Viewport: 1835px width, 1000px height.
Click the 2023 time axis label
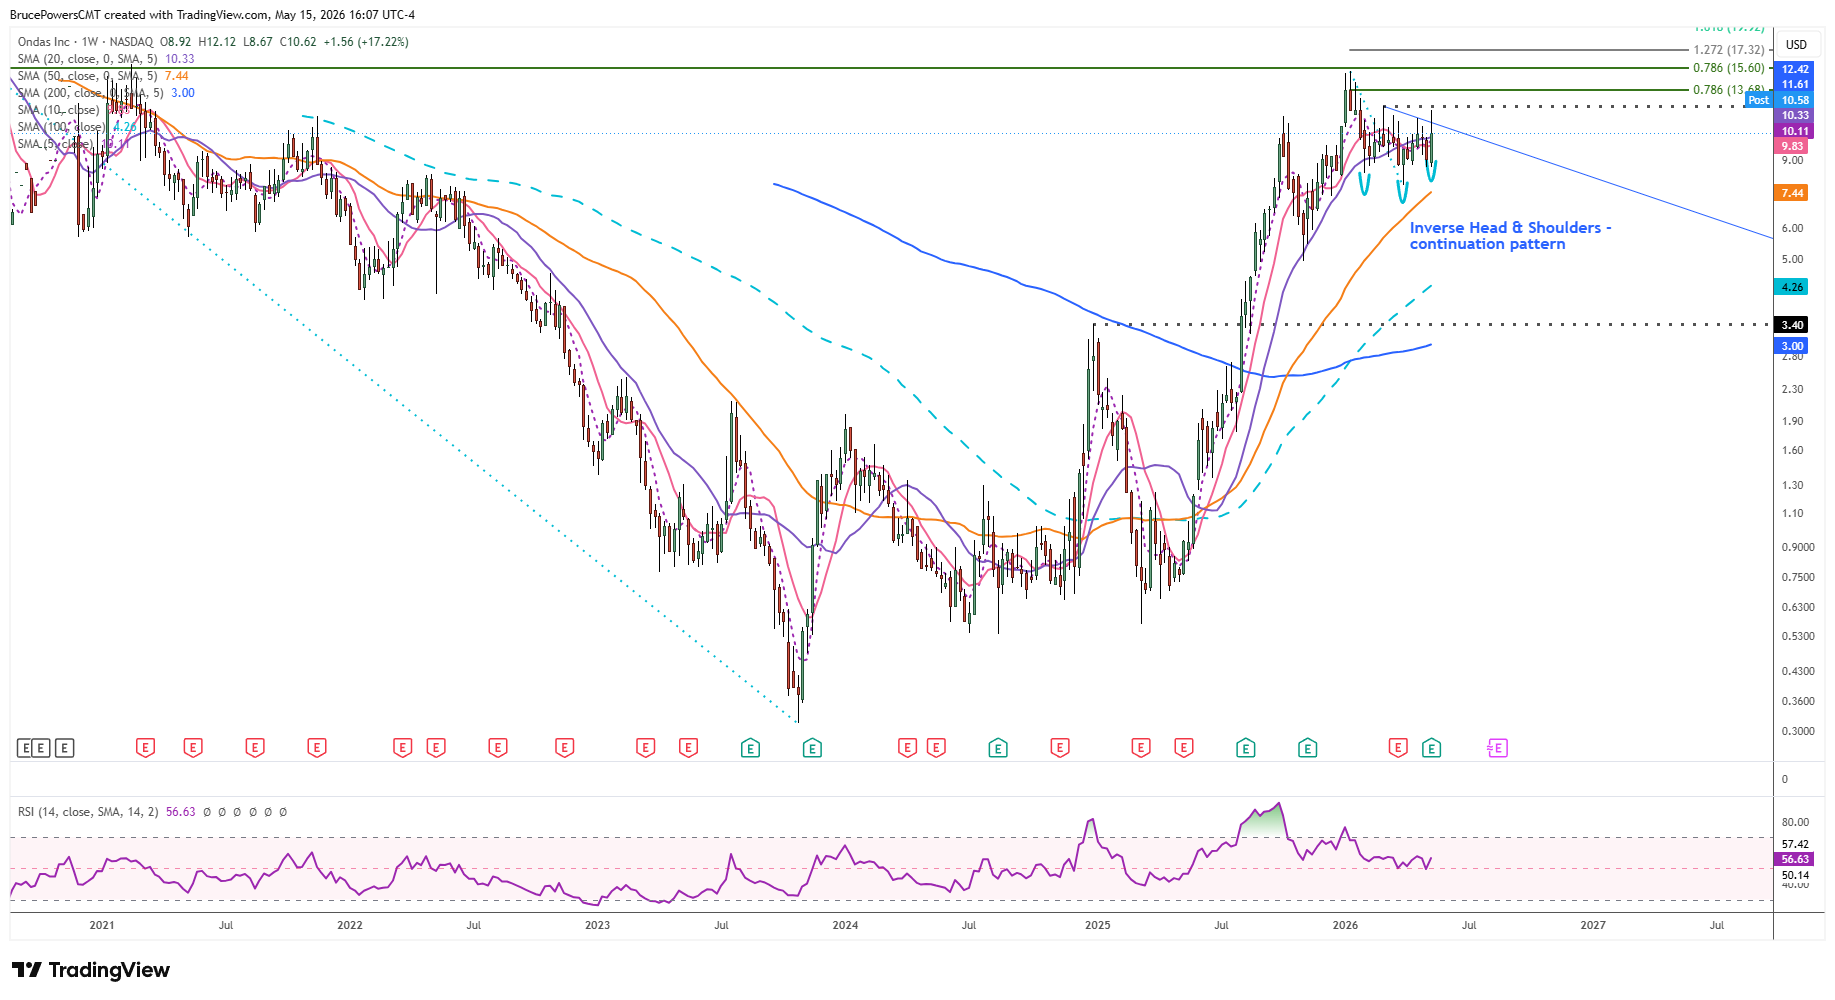click(597, 925)
